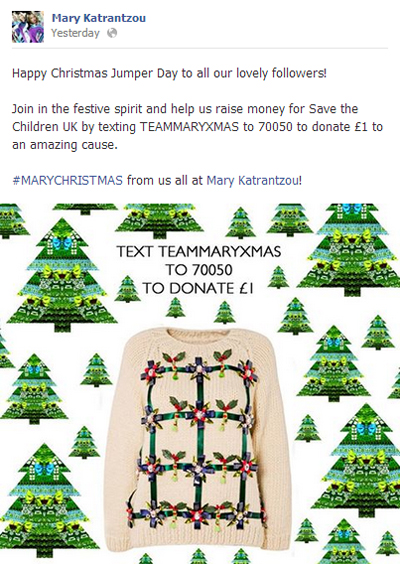Click the "an amazing cause." sentence ending
This screenshot has height=564, width=400.
(65, 145)
